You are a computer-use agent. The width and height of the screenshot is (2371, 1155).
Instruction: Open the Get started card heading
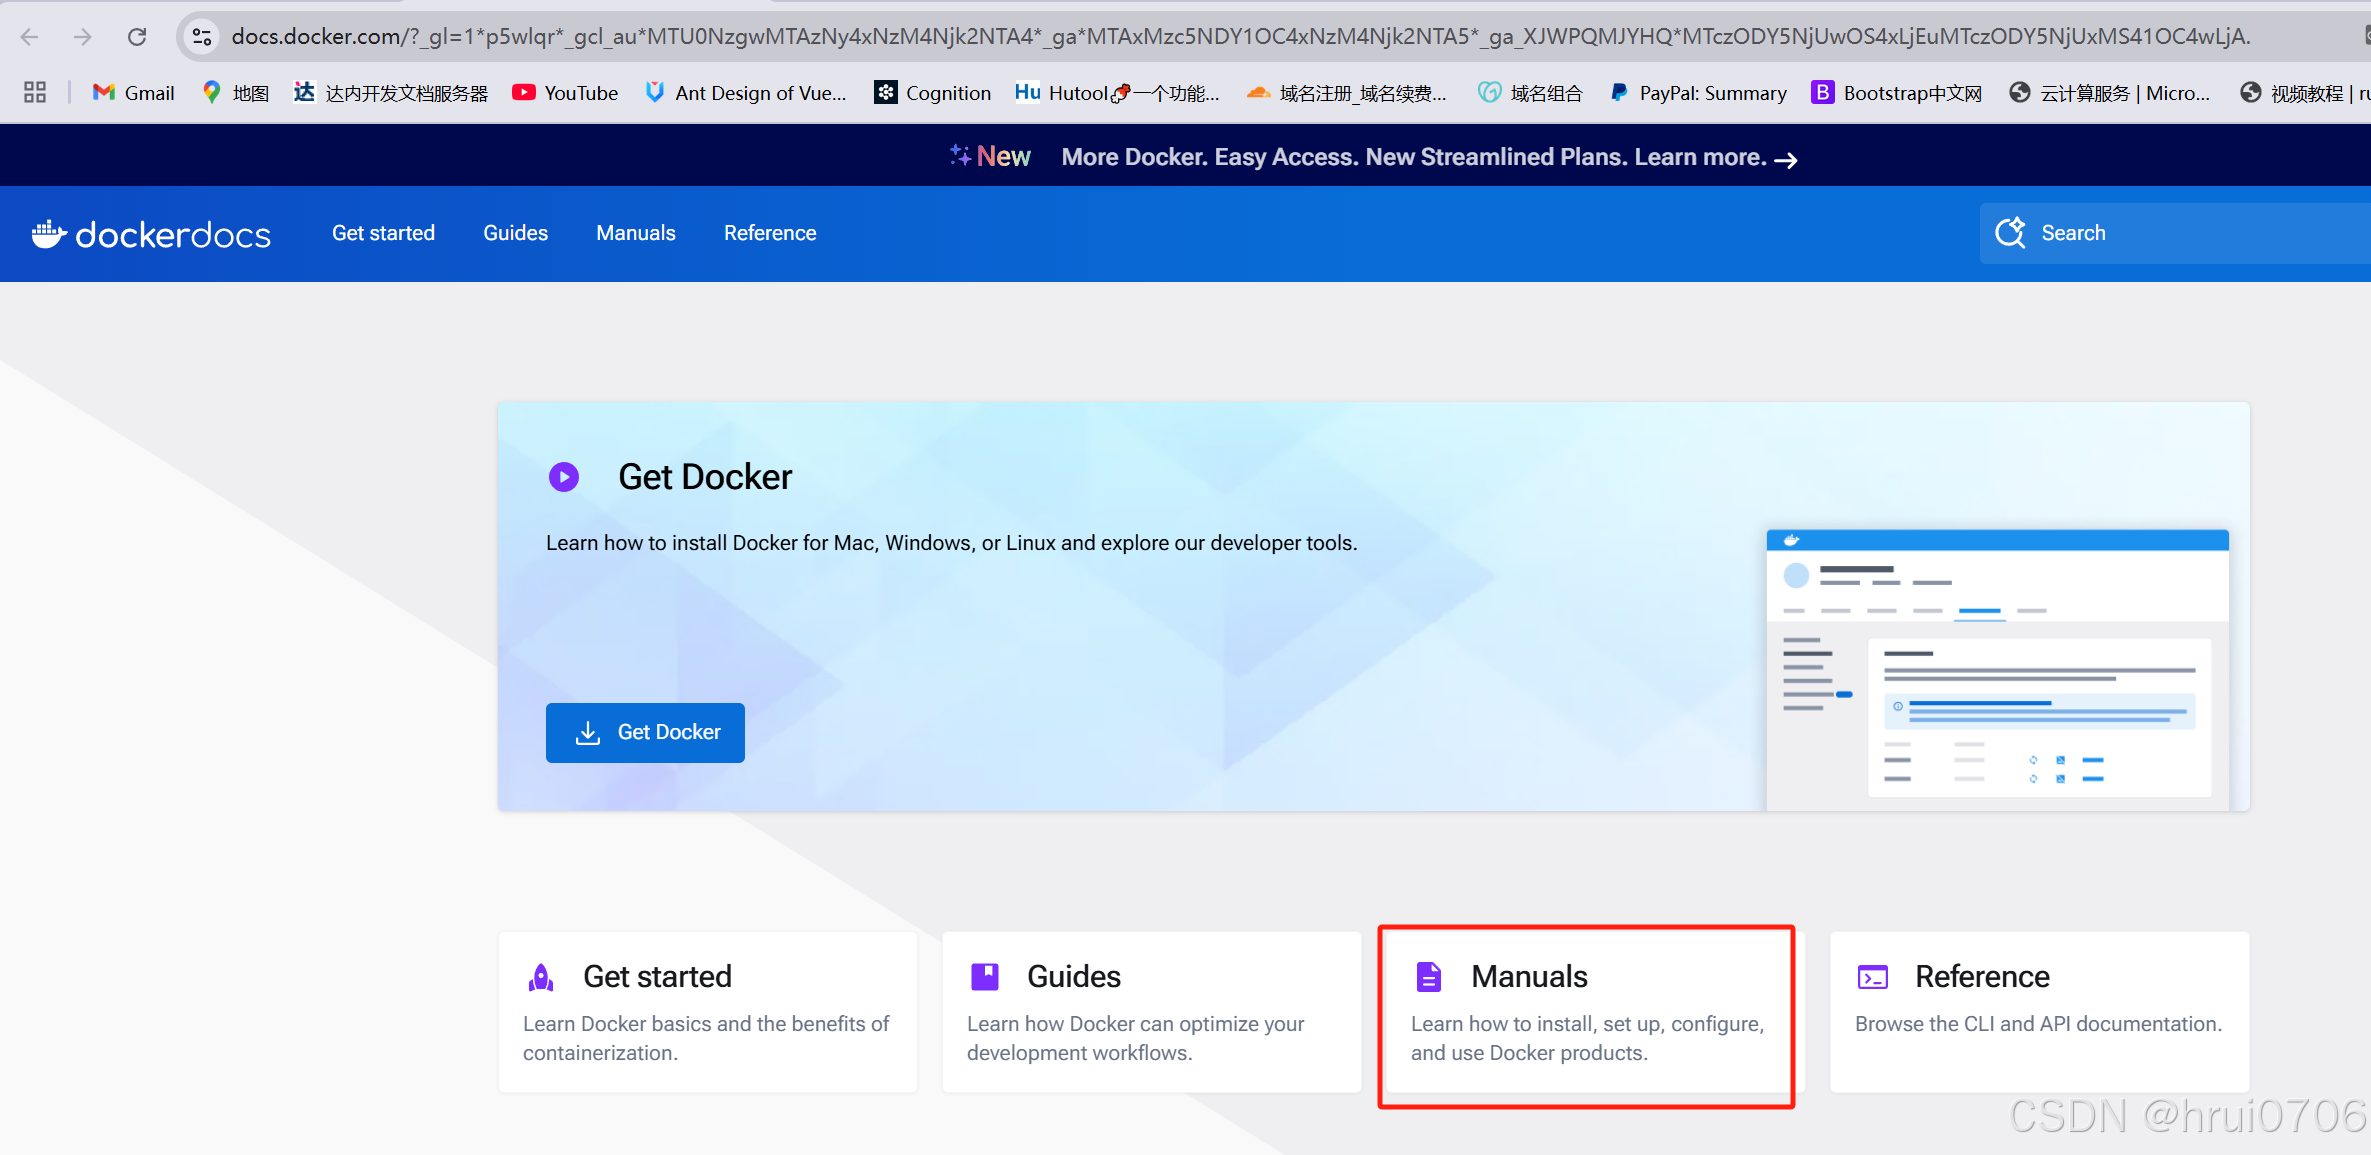coord(657,977)
